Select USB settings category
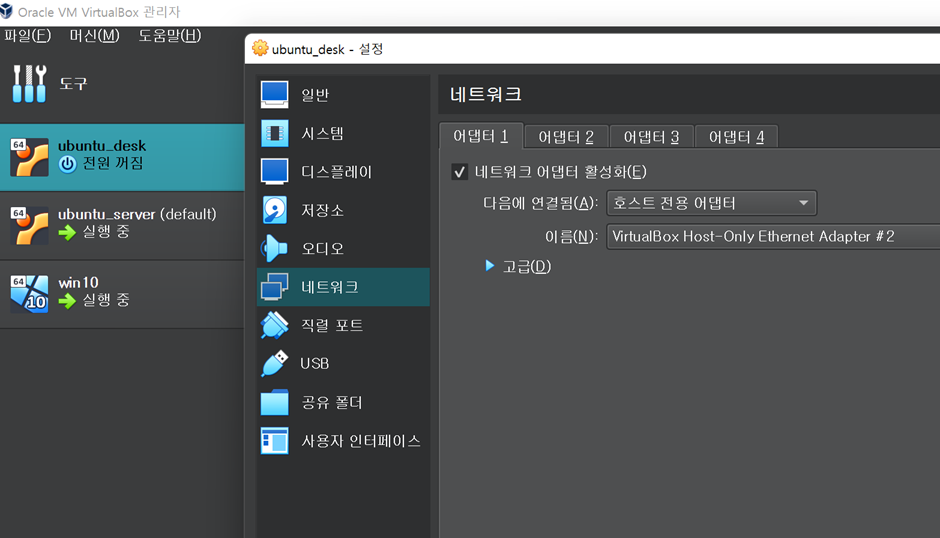The width and height of the screenshot is (940, 538). click(343, 363)
